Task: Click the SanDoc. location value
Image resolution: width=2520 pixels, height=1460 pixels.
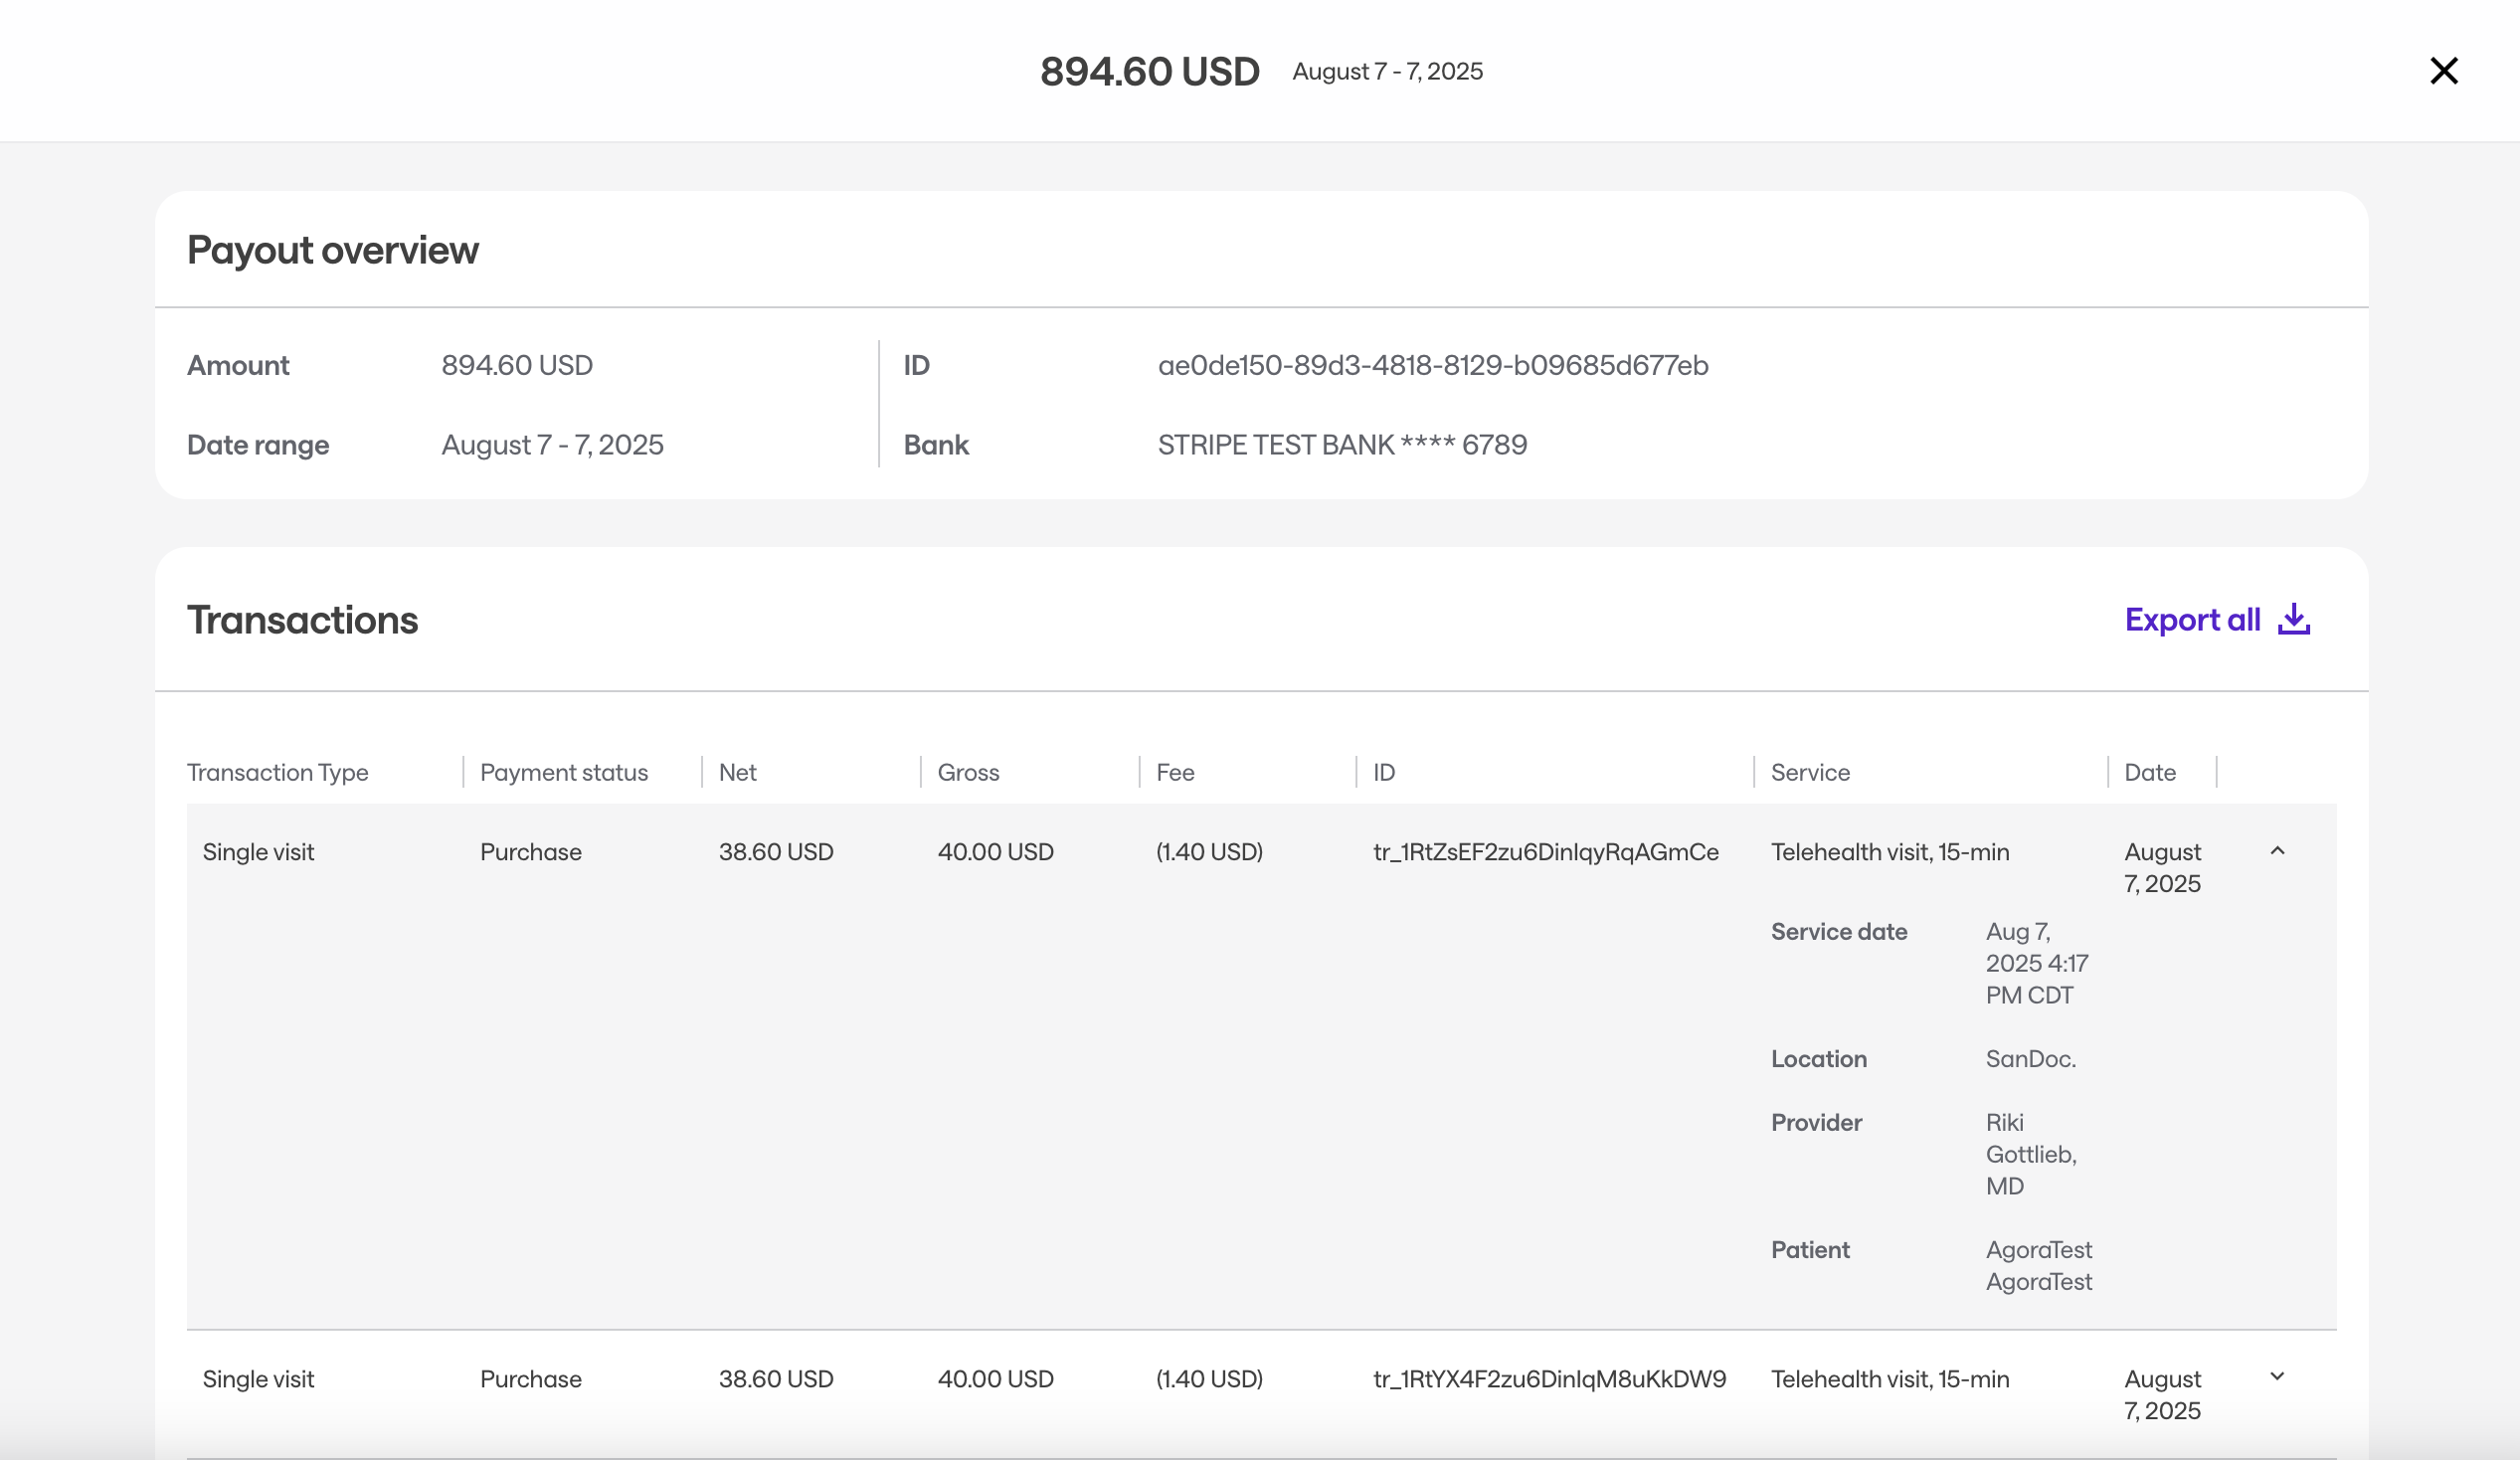Action: pyautogui.click(x=2030, y=1059)
